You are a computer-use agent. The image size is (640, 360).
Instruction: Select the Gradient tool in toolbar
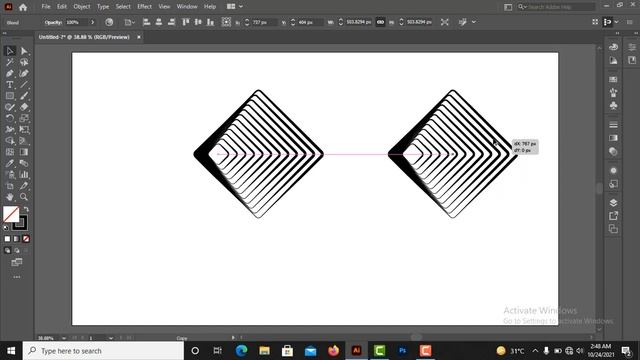[x=24, y=152]
